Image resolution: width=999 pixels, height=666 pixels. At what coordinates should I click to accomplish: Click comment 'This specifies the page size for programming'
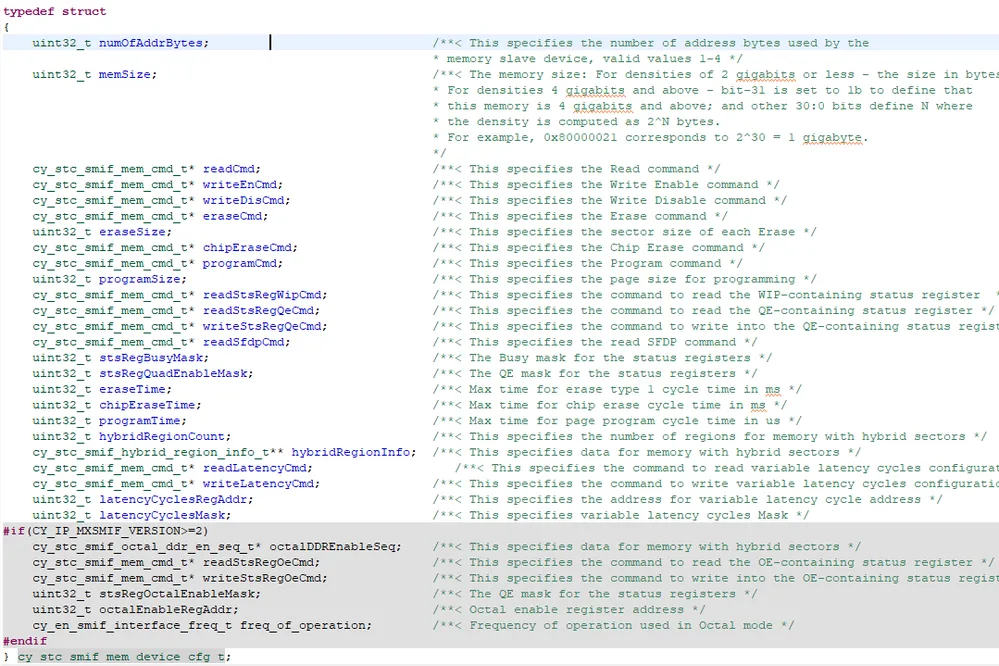[x=624, y=279]
